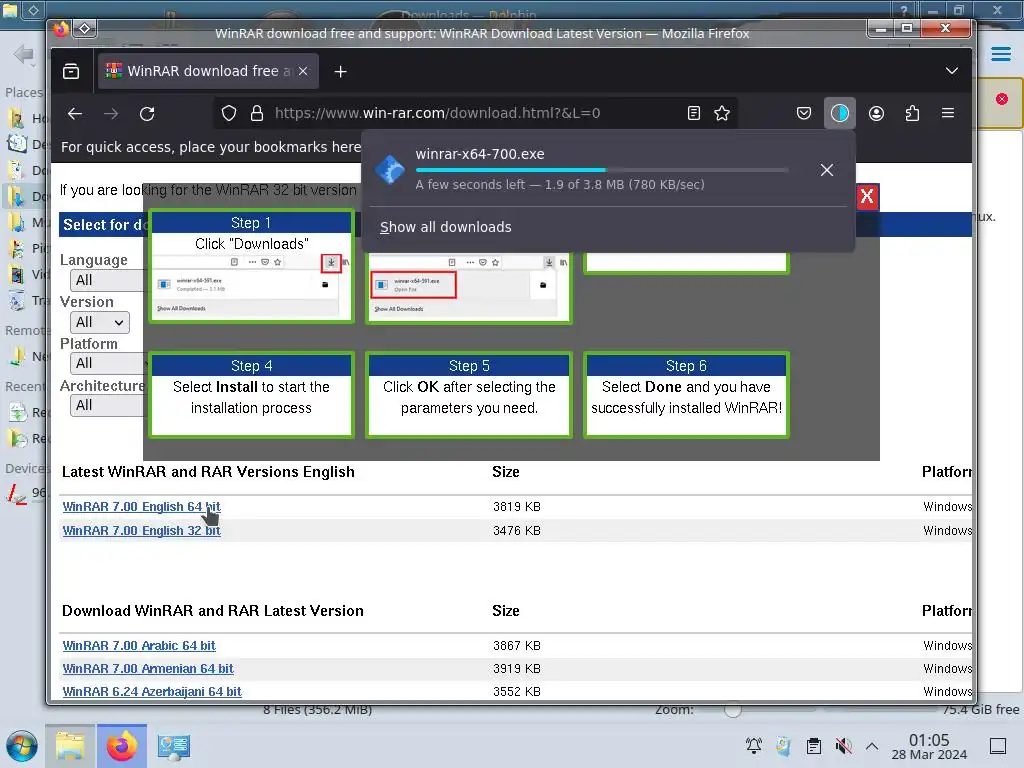The width and height of the screenshot is (1024, 768).
Task: Open the Platform dropdown set to All
Action: [107, 363]
